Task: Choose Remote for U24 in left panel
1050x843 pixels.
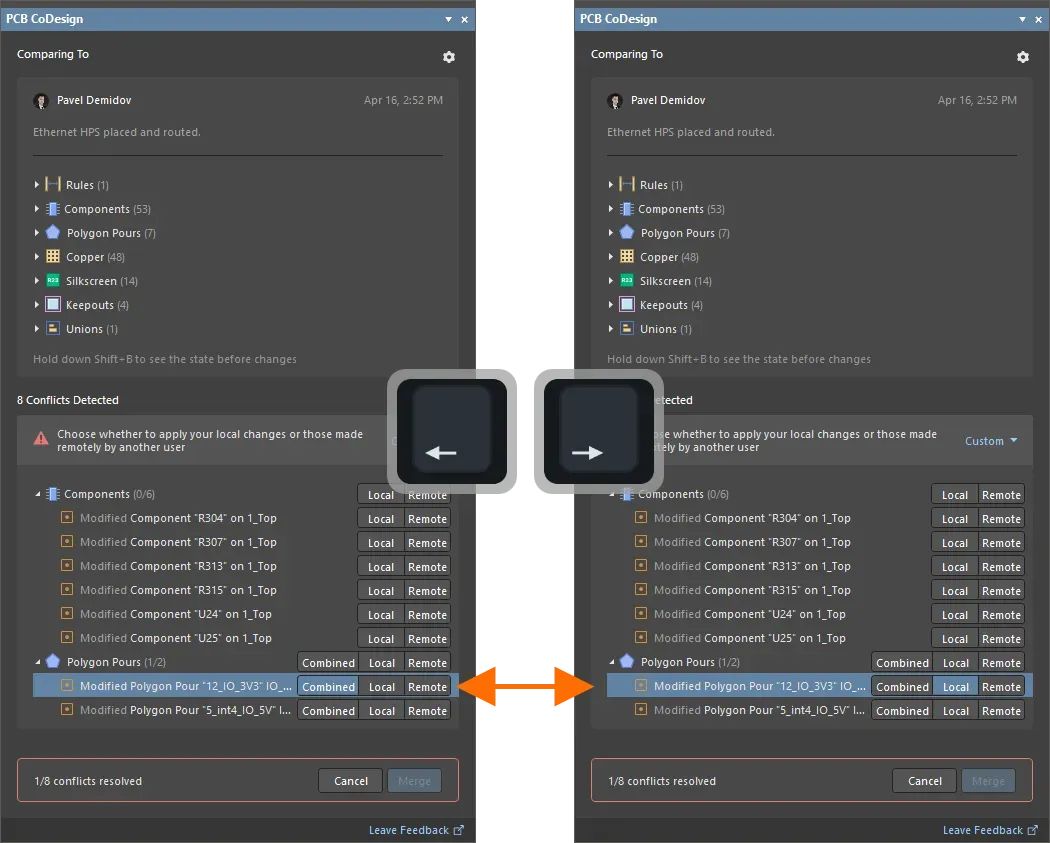Action: point(427,615)
